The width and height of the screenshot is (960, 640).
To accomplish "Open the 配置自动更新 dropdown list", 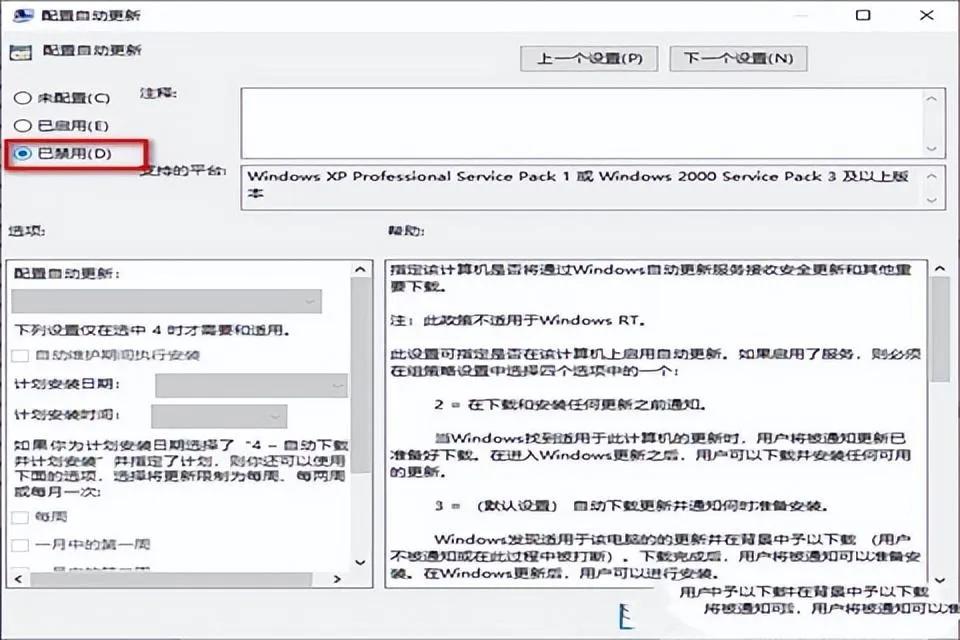I will (166, 301).
